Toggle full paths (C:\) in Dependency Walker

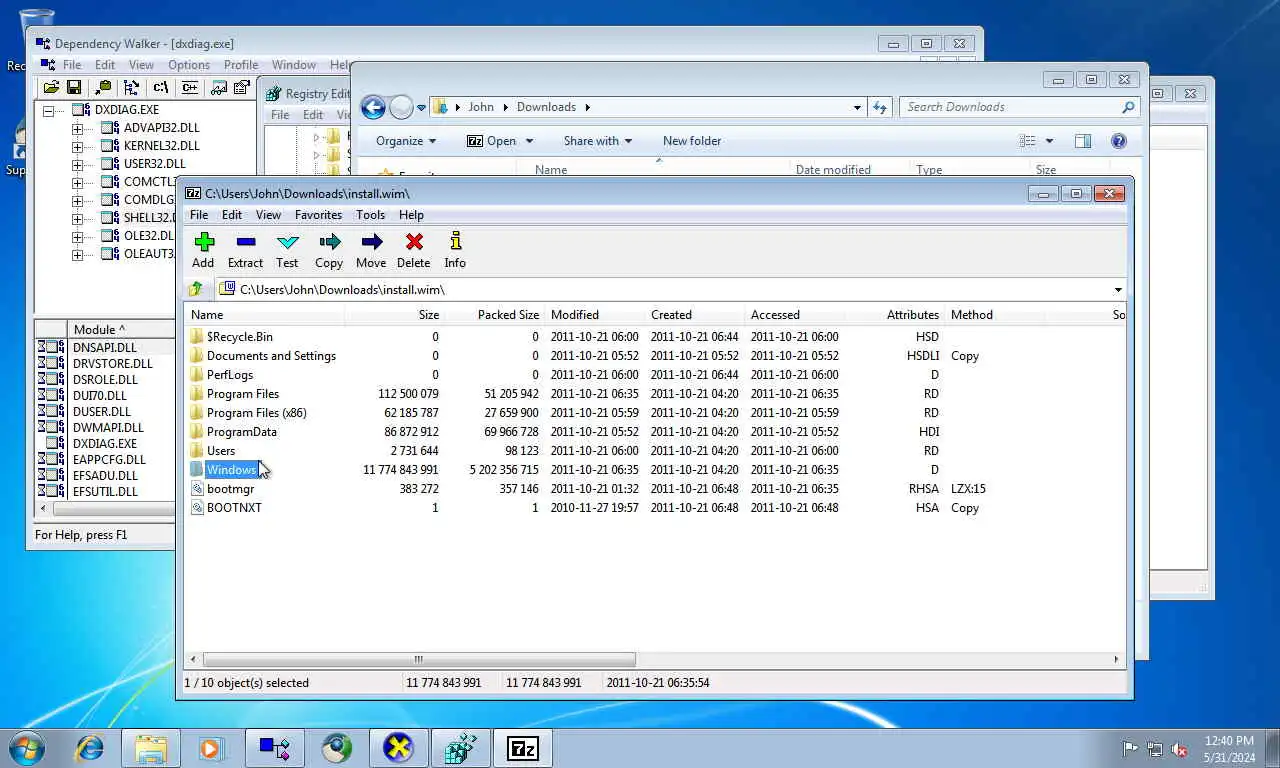tap(160, 88)
